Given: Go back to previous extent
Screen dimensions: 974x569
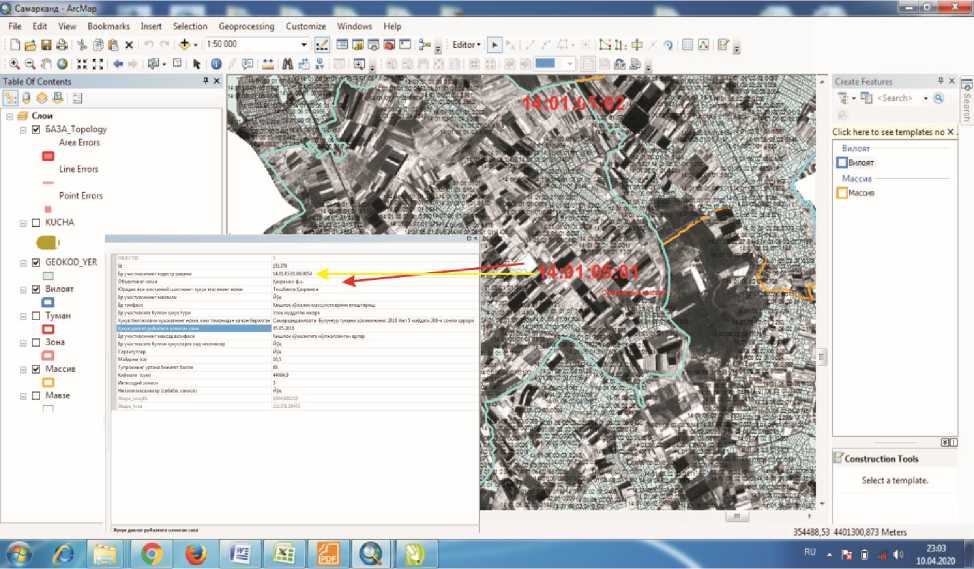Looking at the screenshot, I should 118,64.
